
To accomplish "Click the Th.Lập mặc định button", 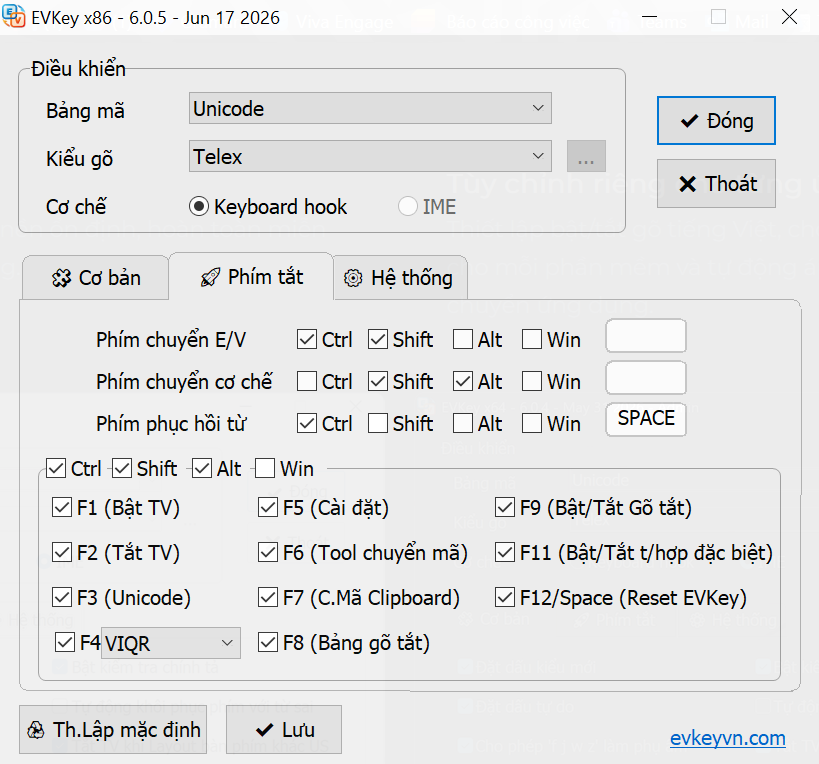I will [x=113, y=730].
